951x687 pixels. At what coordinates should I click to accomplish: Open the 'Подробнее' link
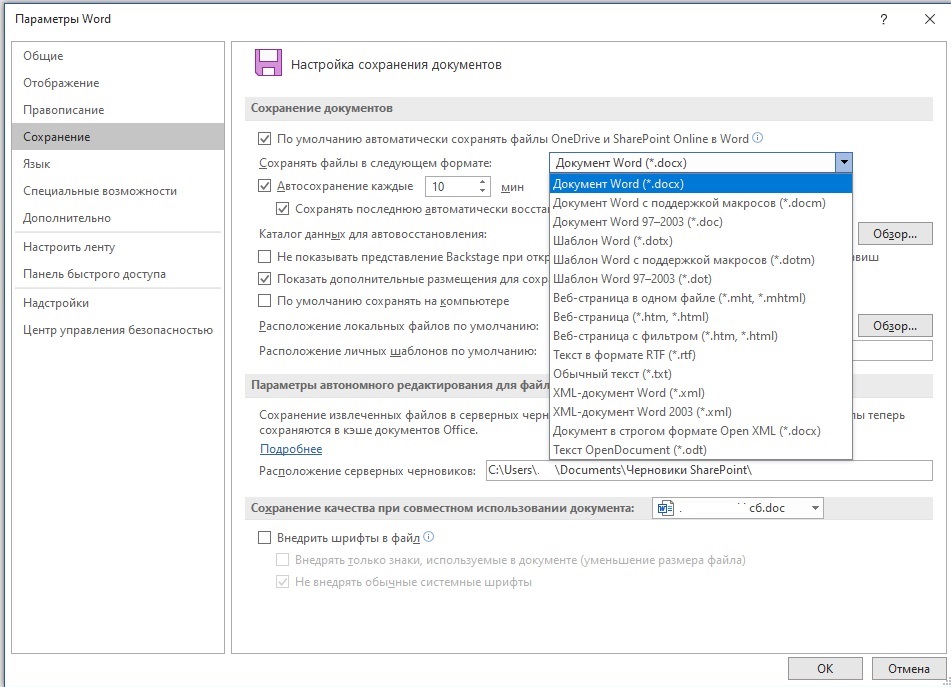tap(291, 449)
